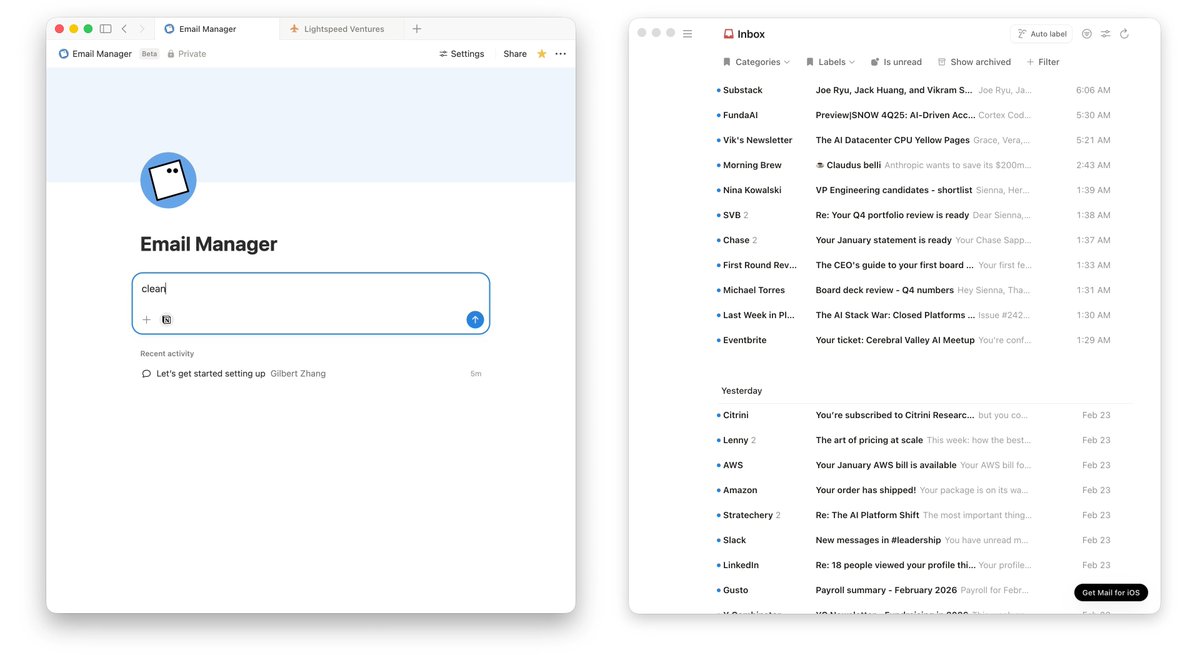This screenshot has width=1200, height=655.
Task: Toggle the Is unread filter
Action: click(896, 62)
